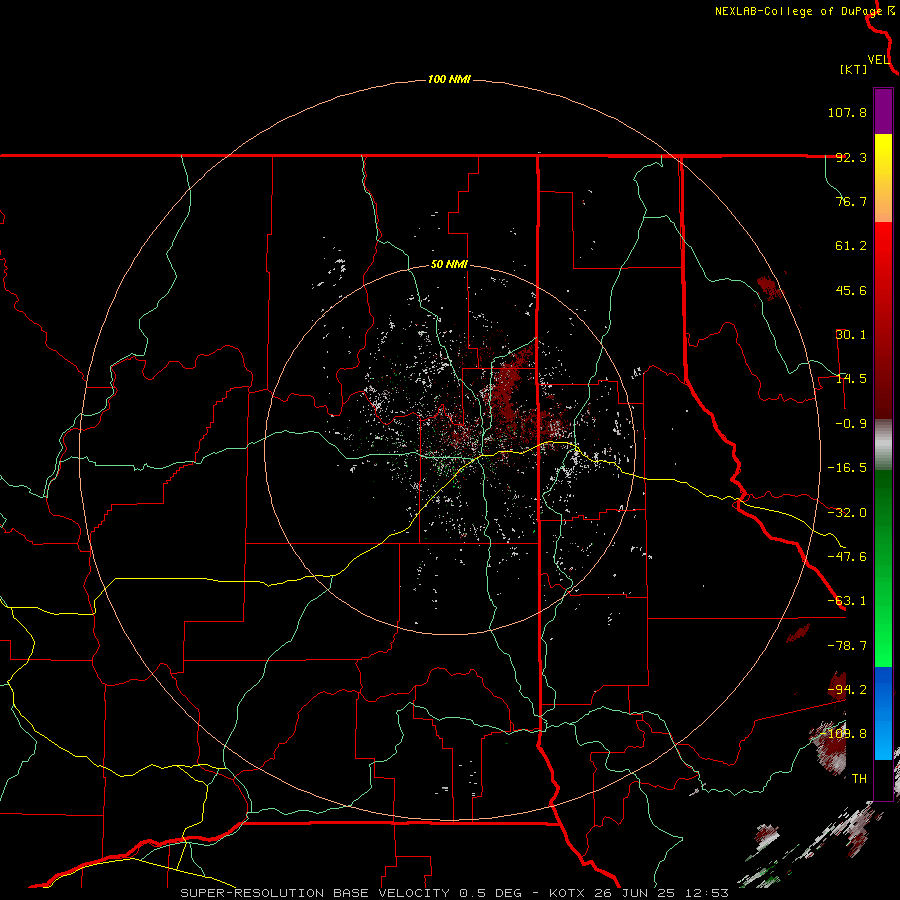900x900 pixels.
Task: Click the -16.5 value on the velocity scale
Action: click(x=847, y=468)
